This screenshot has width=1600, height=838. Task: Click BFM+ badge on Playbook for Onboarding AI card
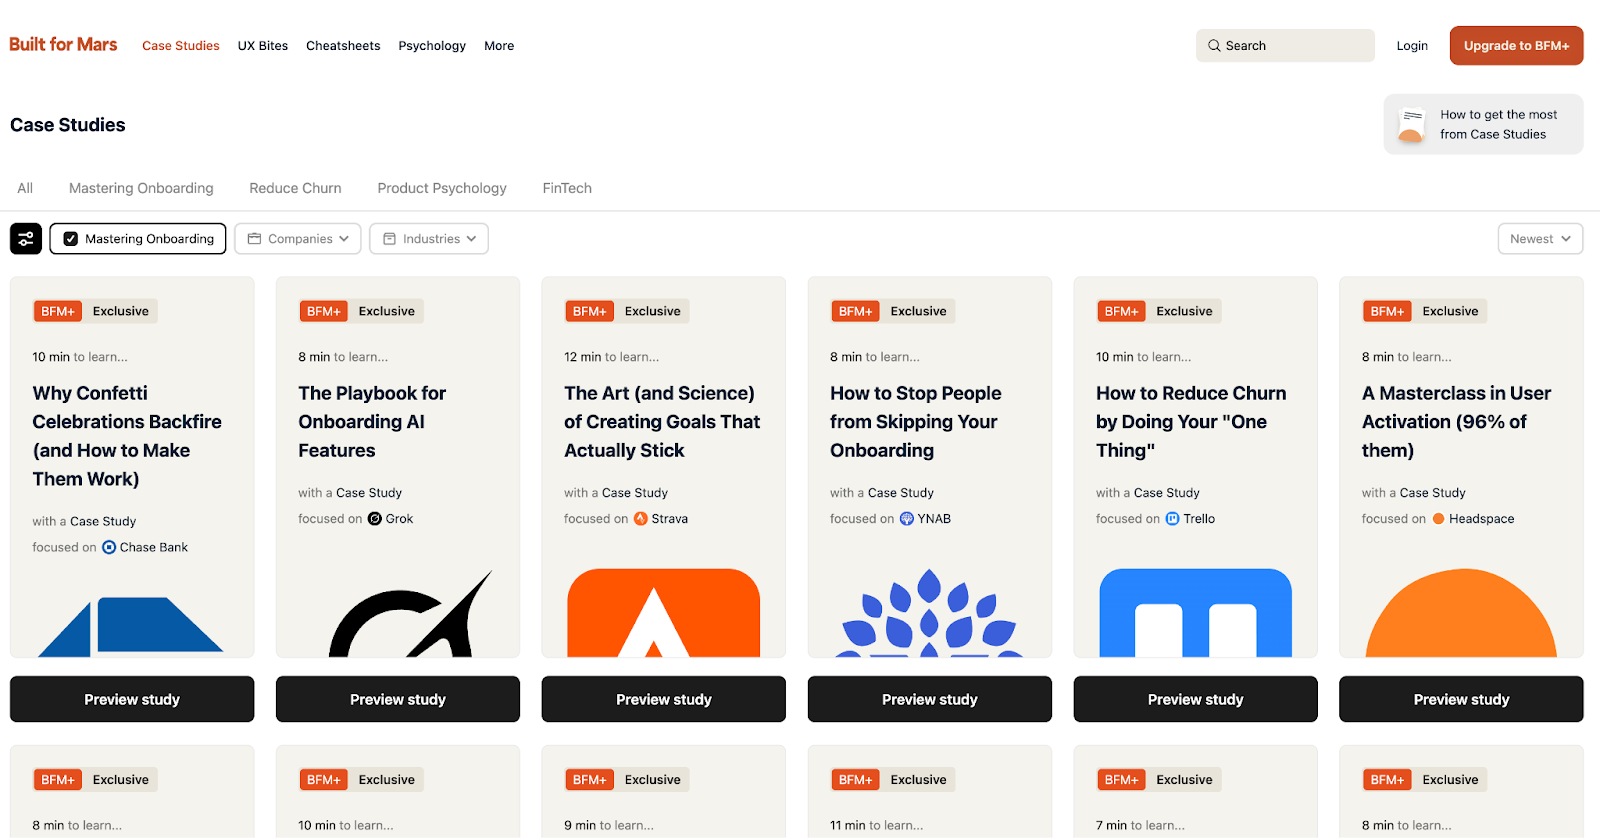(324, 311)
